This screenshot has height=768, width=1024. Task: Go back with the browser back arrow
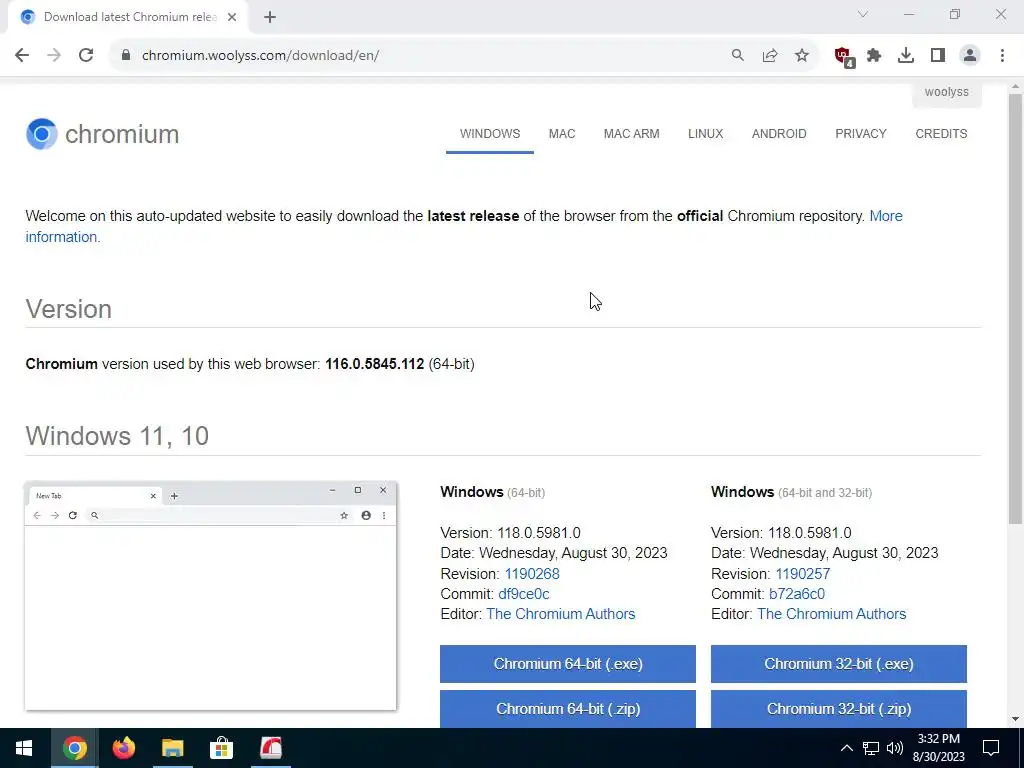click(22, 55)
